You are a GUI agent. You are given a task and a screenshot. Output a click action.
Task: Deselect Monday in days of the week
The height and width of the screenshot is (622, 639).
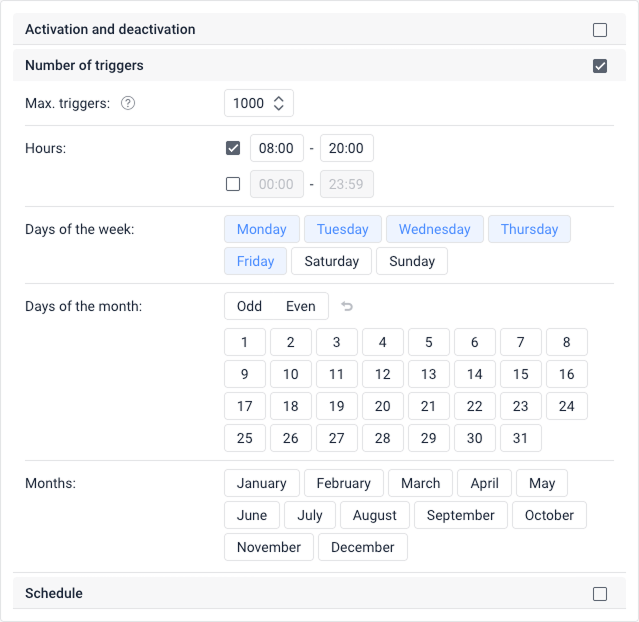pyautogui.click(x=262, y=230)
